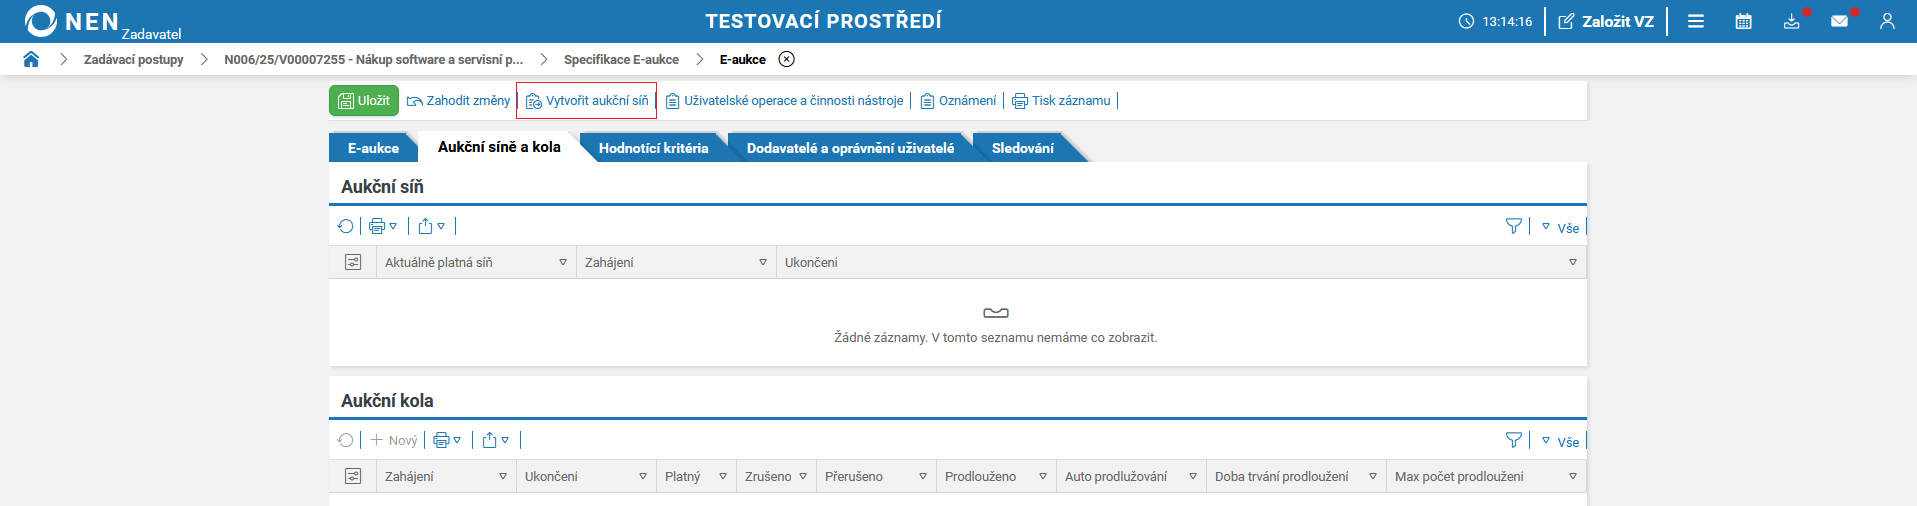Click the home icon in breadcrumb
1917x506 pixels.
(x=31, y=59)
